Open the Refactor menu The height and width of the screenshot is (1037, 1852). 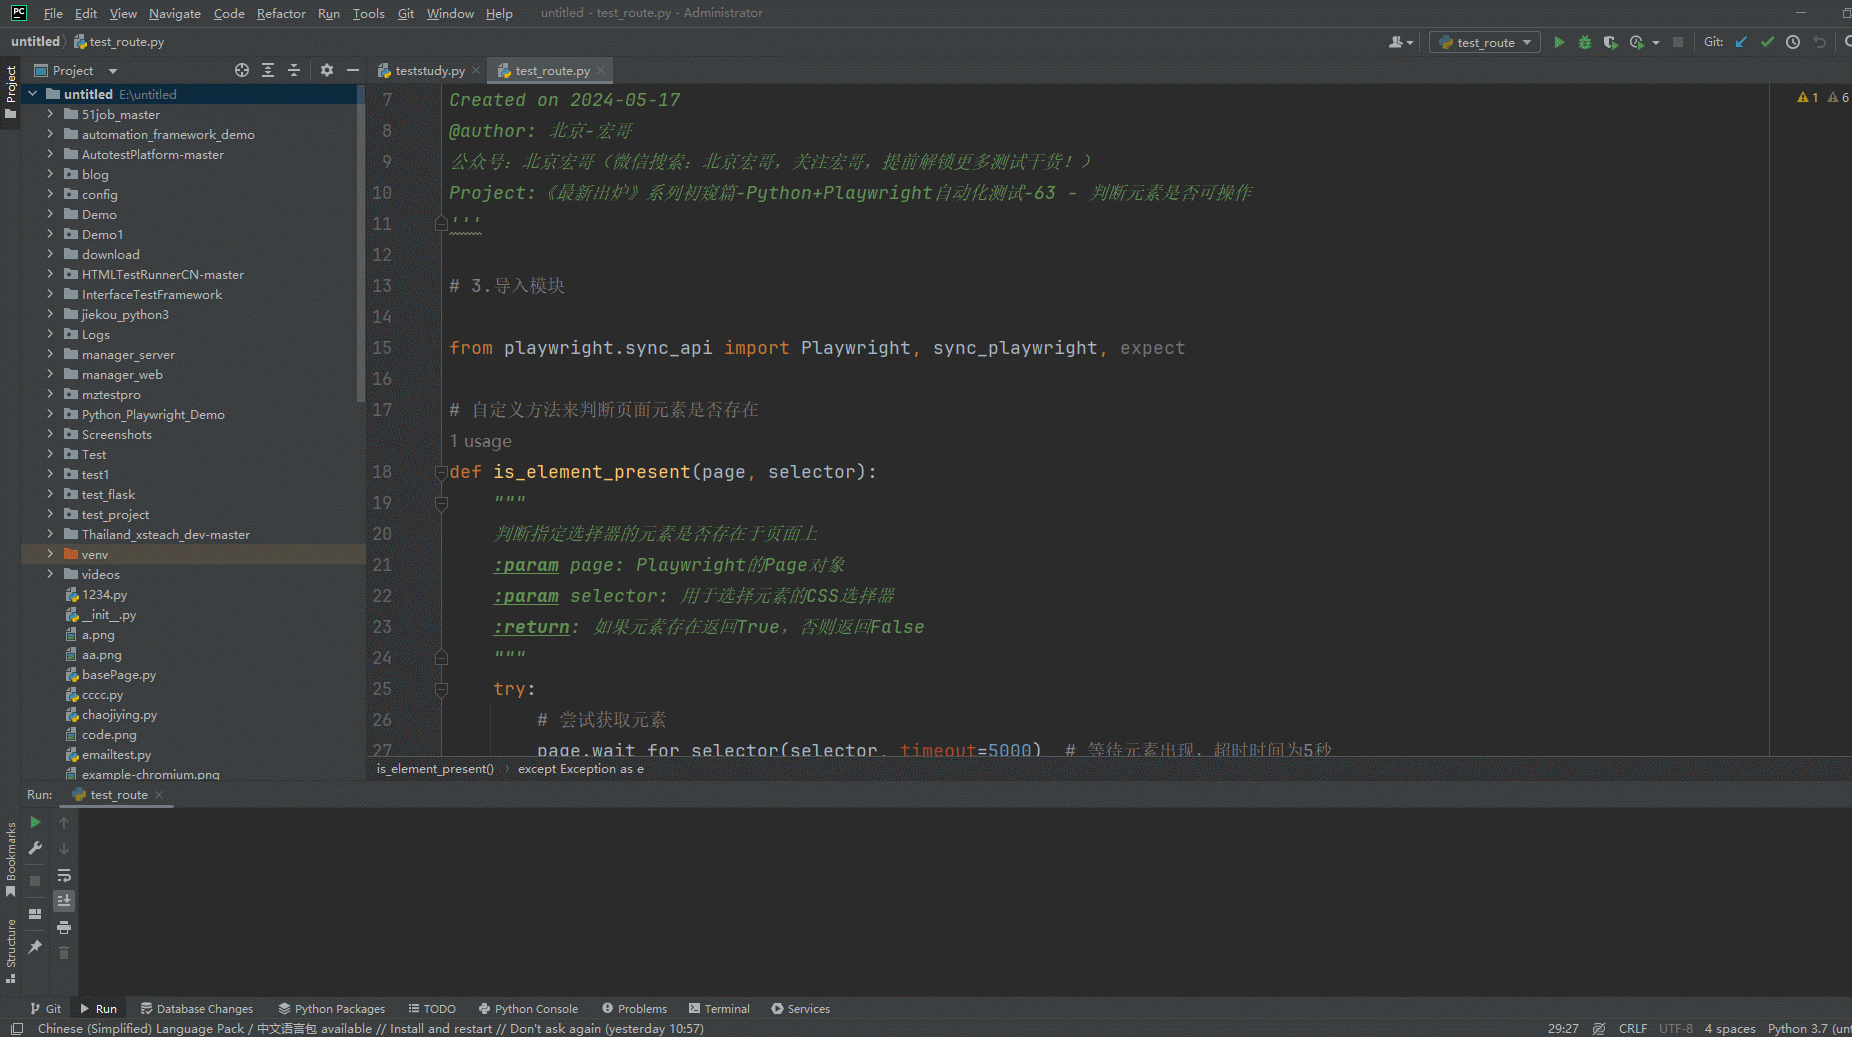tap(281, 13)
